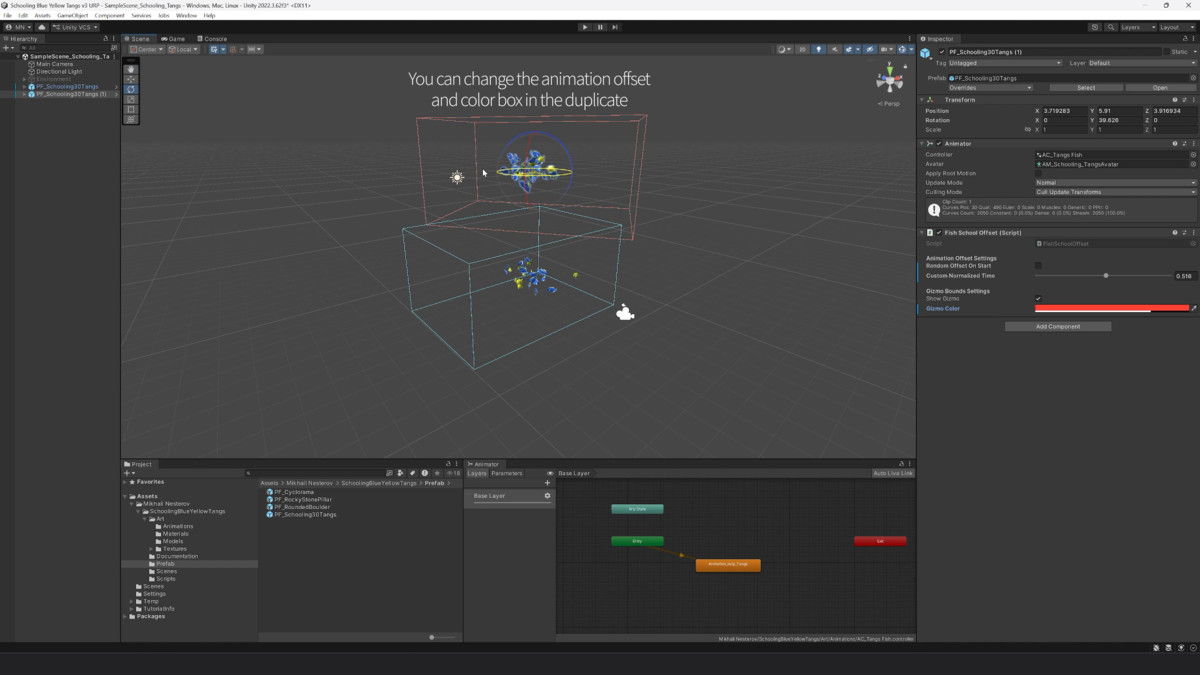Click the hidden packages count icon
Viewport: 1200px width, 675px height.
[x=452, y=473]
